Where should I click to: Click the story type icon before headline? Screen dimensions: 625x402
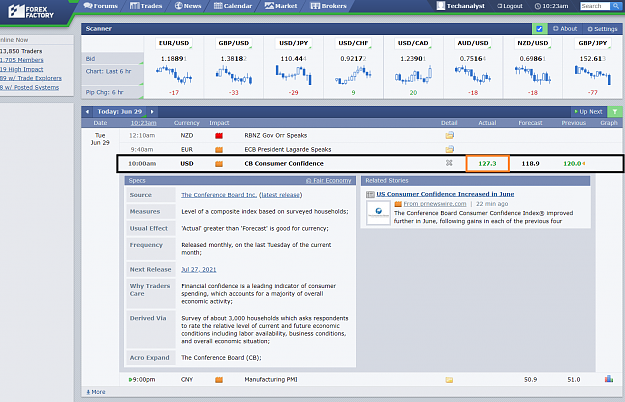point(370,194)
